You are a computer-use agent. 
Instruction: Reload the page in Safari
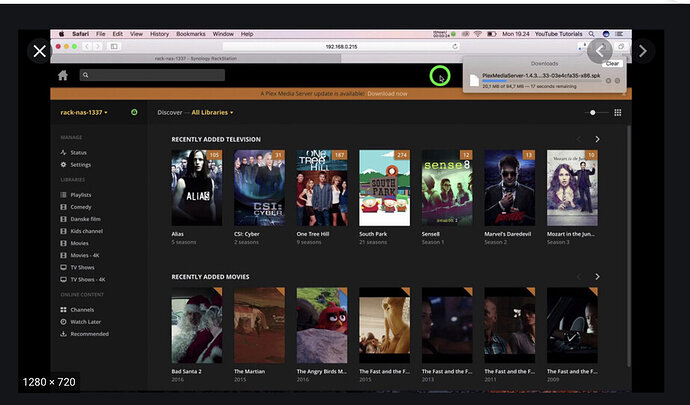point(455,46)
